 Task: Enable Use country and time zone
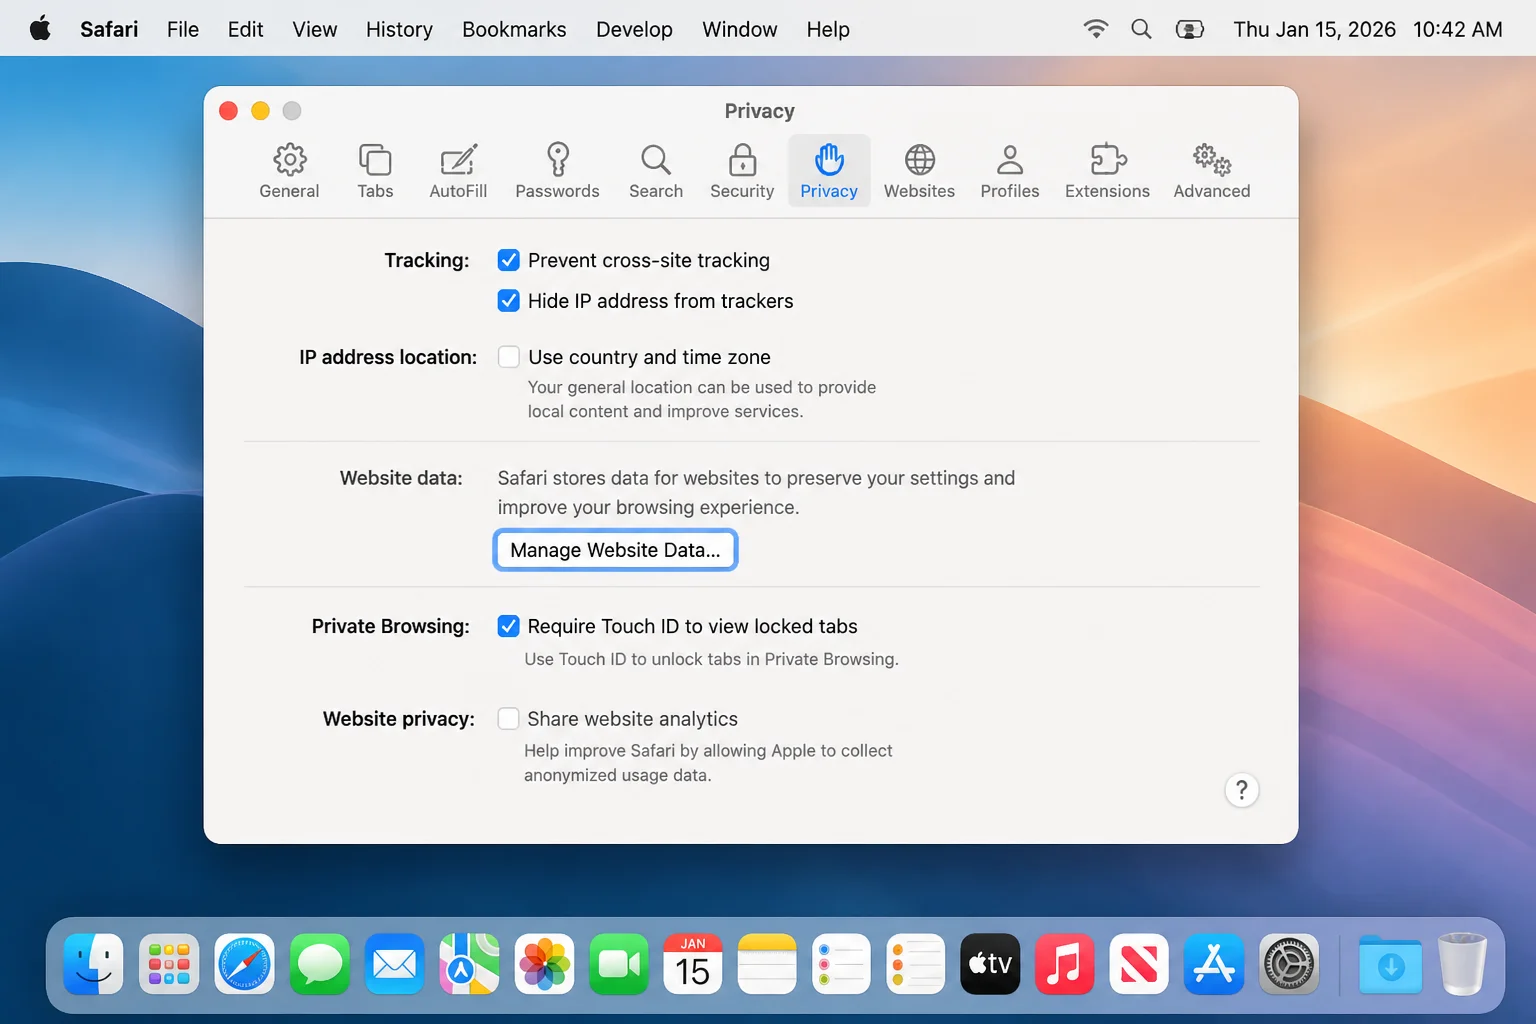coord(508,357)
